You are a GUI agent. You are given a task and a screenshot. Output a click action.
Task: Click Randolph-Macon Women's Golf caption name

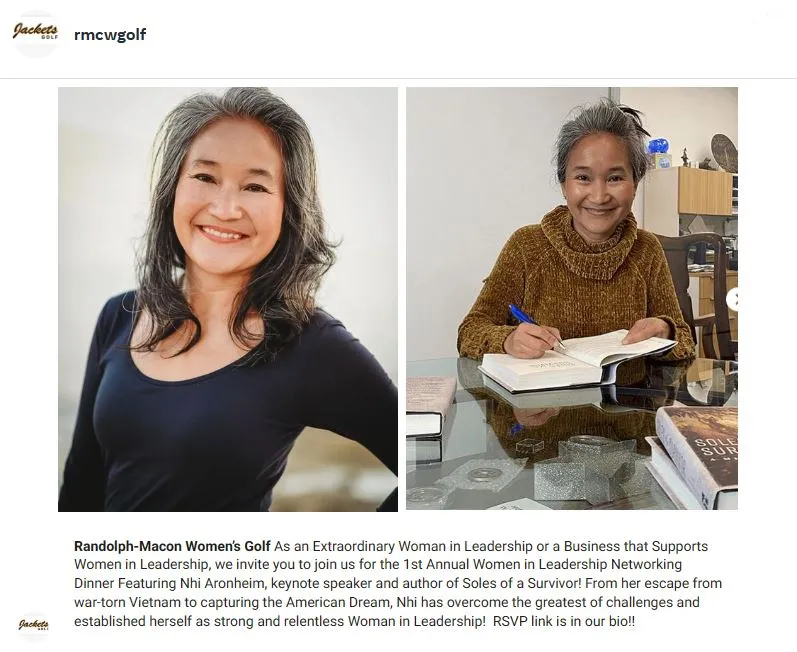coord(172,546)
